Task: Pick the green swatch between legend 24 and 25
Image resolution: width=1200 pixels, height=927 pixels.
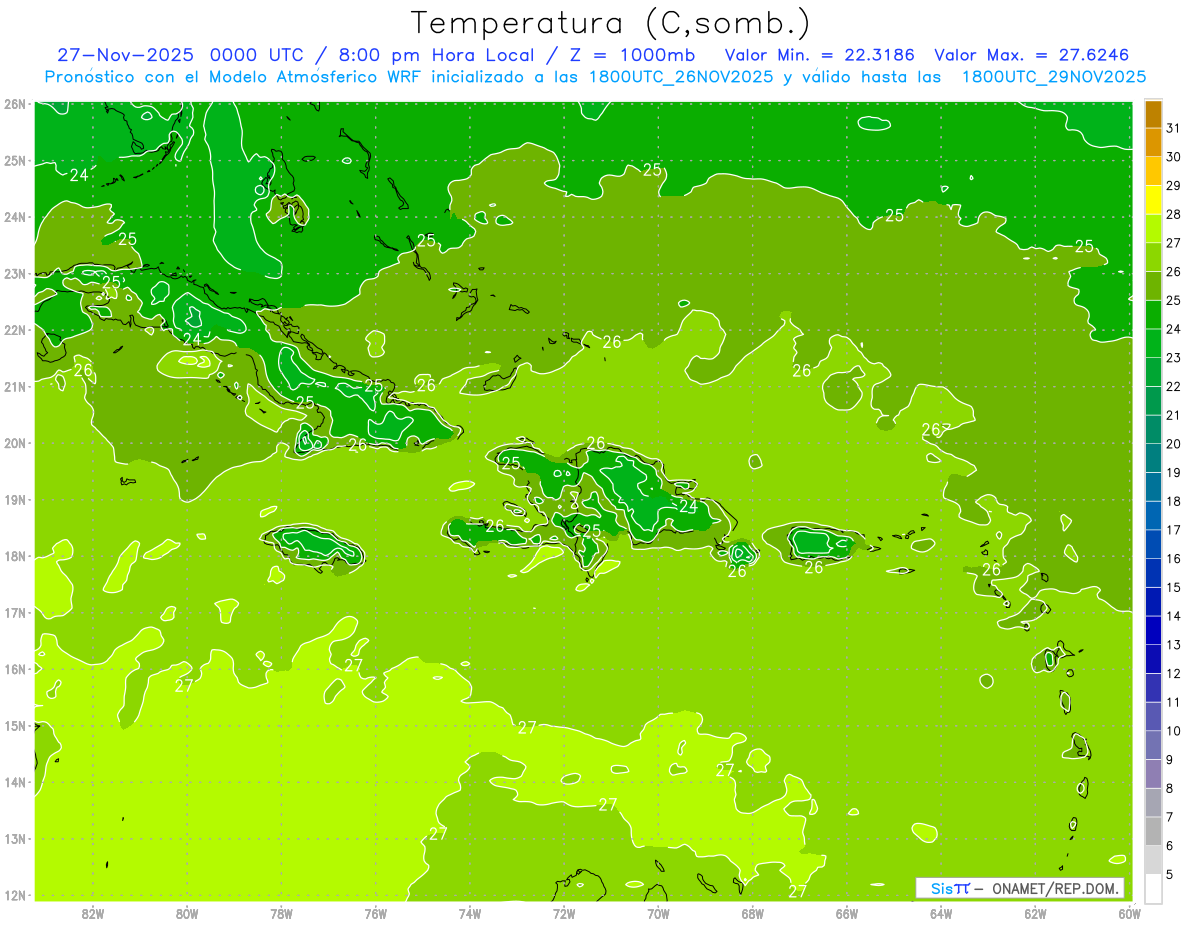Action: click(x=1153, y=314)
